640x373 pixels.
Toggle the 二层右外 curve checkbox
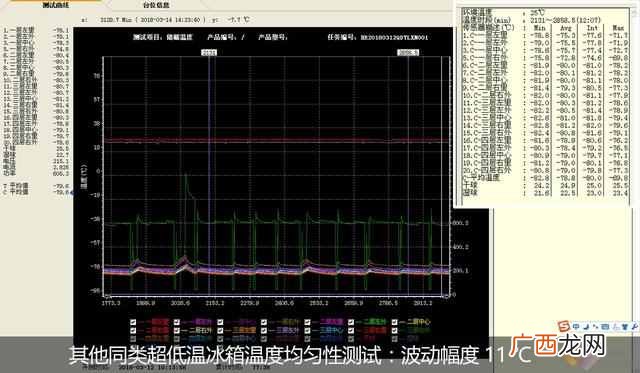point(176,330)
